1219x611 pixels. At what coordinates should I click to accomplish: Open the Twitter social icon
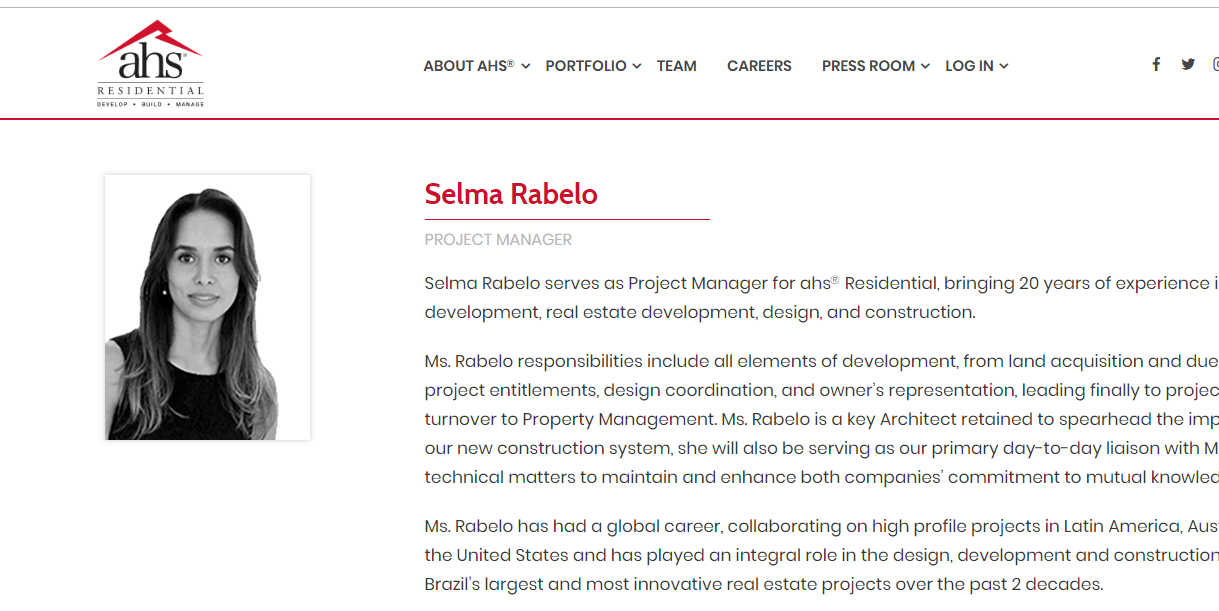click(x=1188, y=64)
